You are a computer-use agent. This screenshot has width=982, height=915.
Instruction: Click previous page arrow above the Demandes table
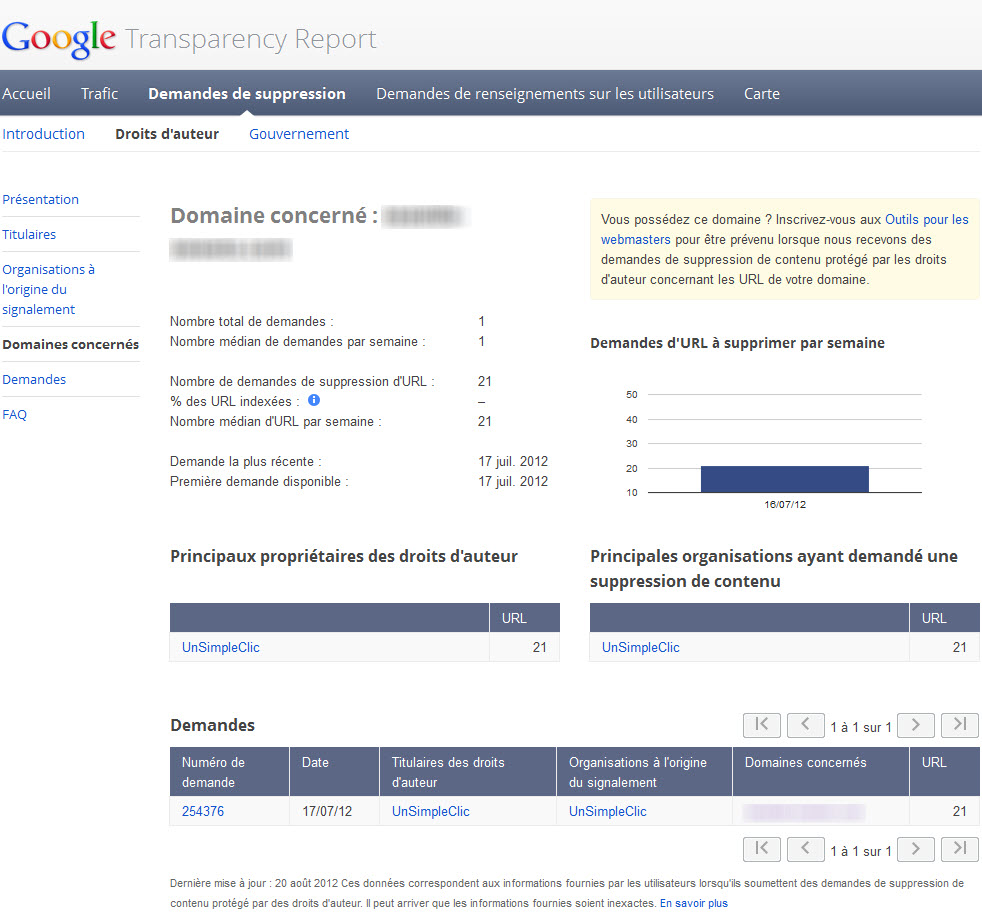coord(805,725)
